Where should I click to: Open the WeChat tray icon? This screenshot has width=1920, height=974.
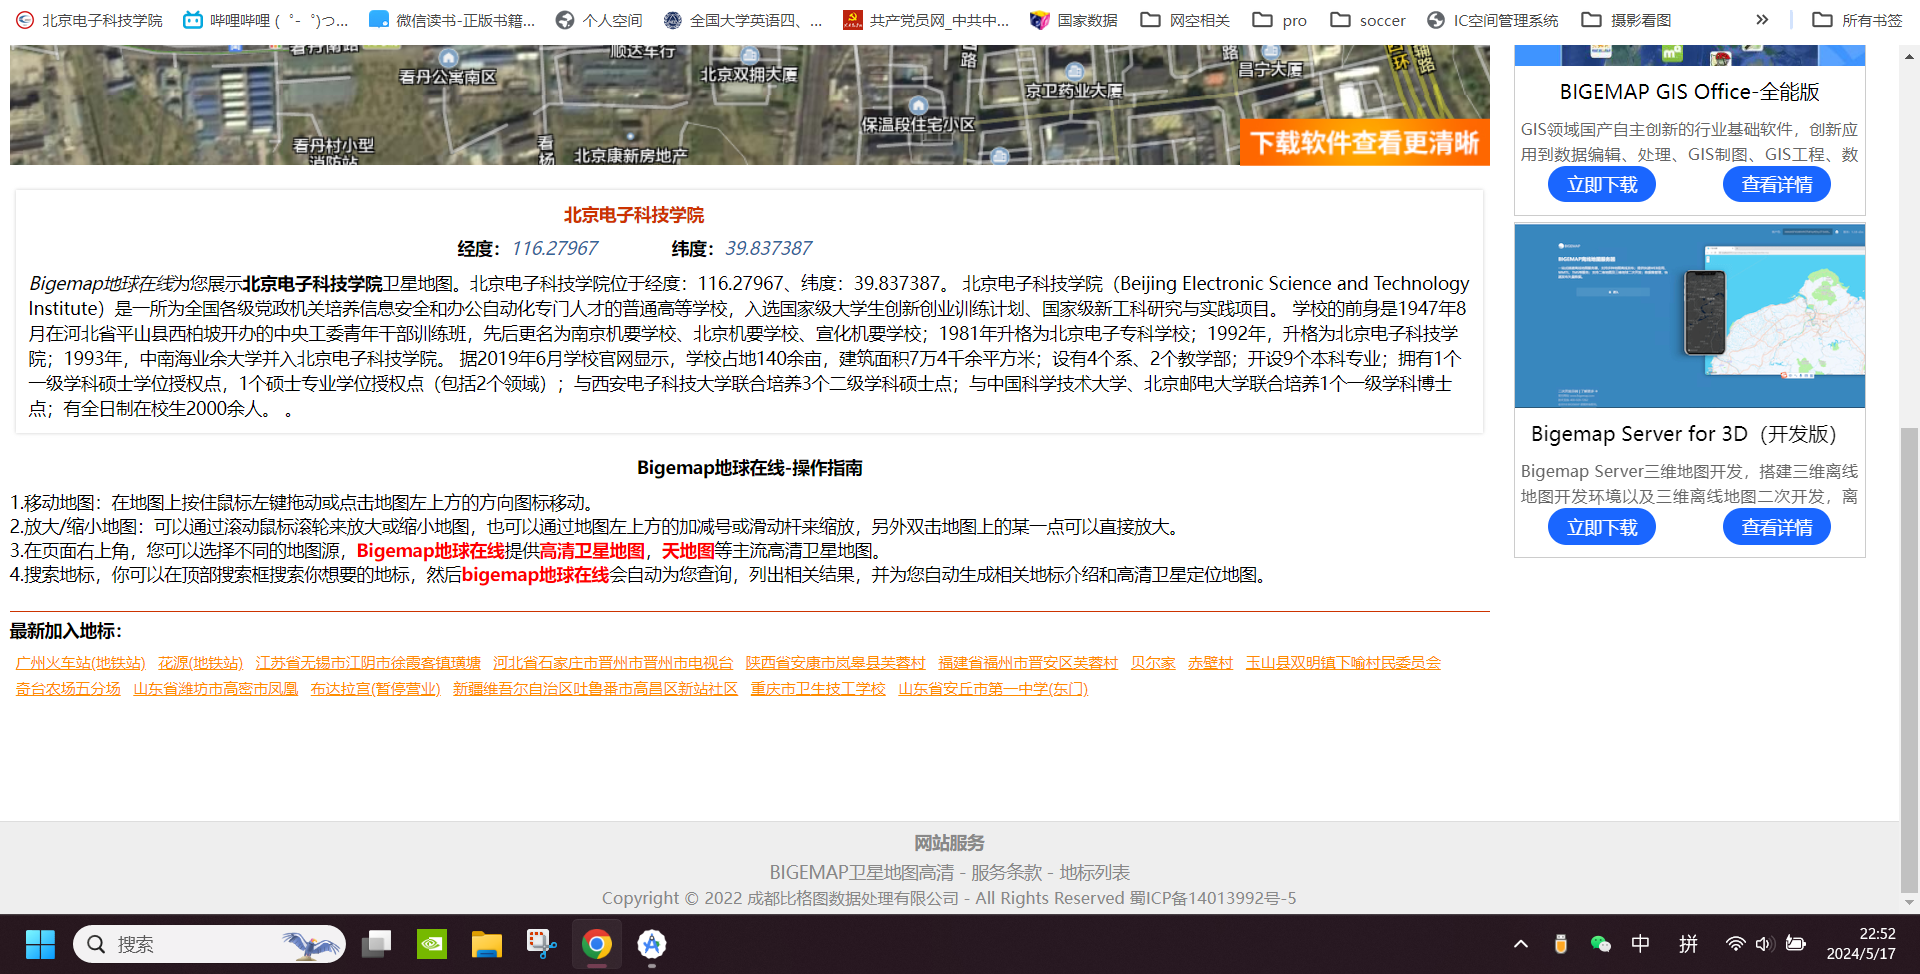(1600, 944)
